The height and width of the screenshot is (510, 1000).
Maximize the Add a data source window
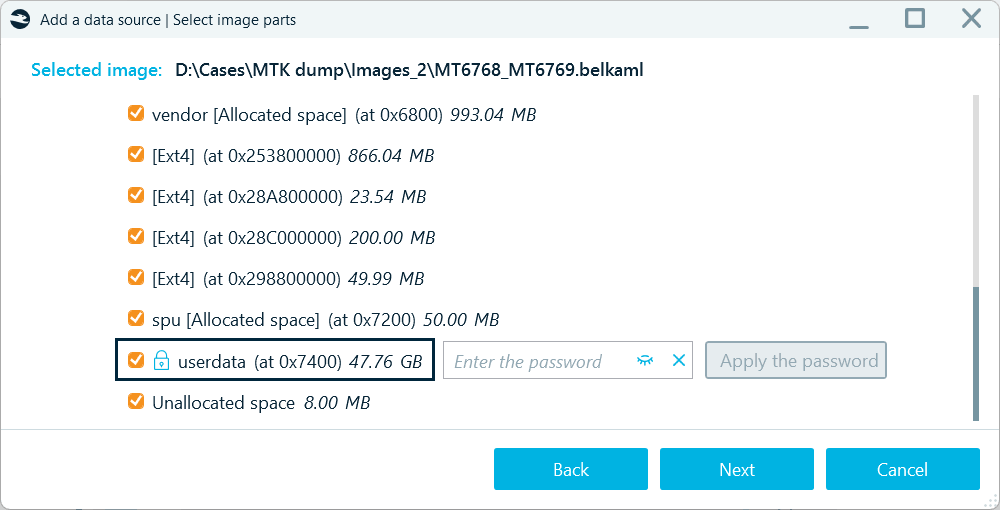coord(915,18)
